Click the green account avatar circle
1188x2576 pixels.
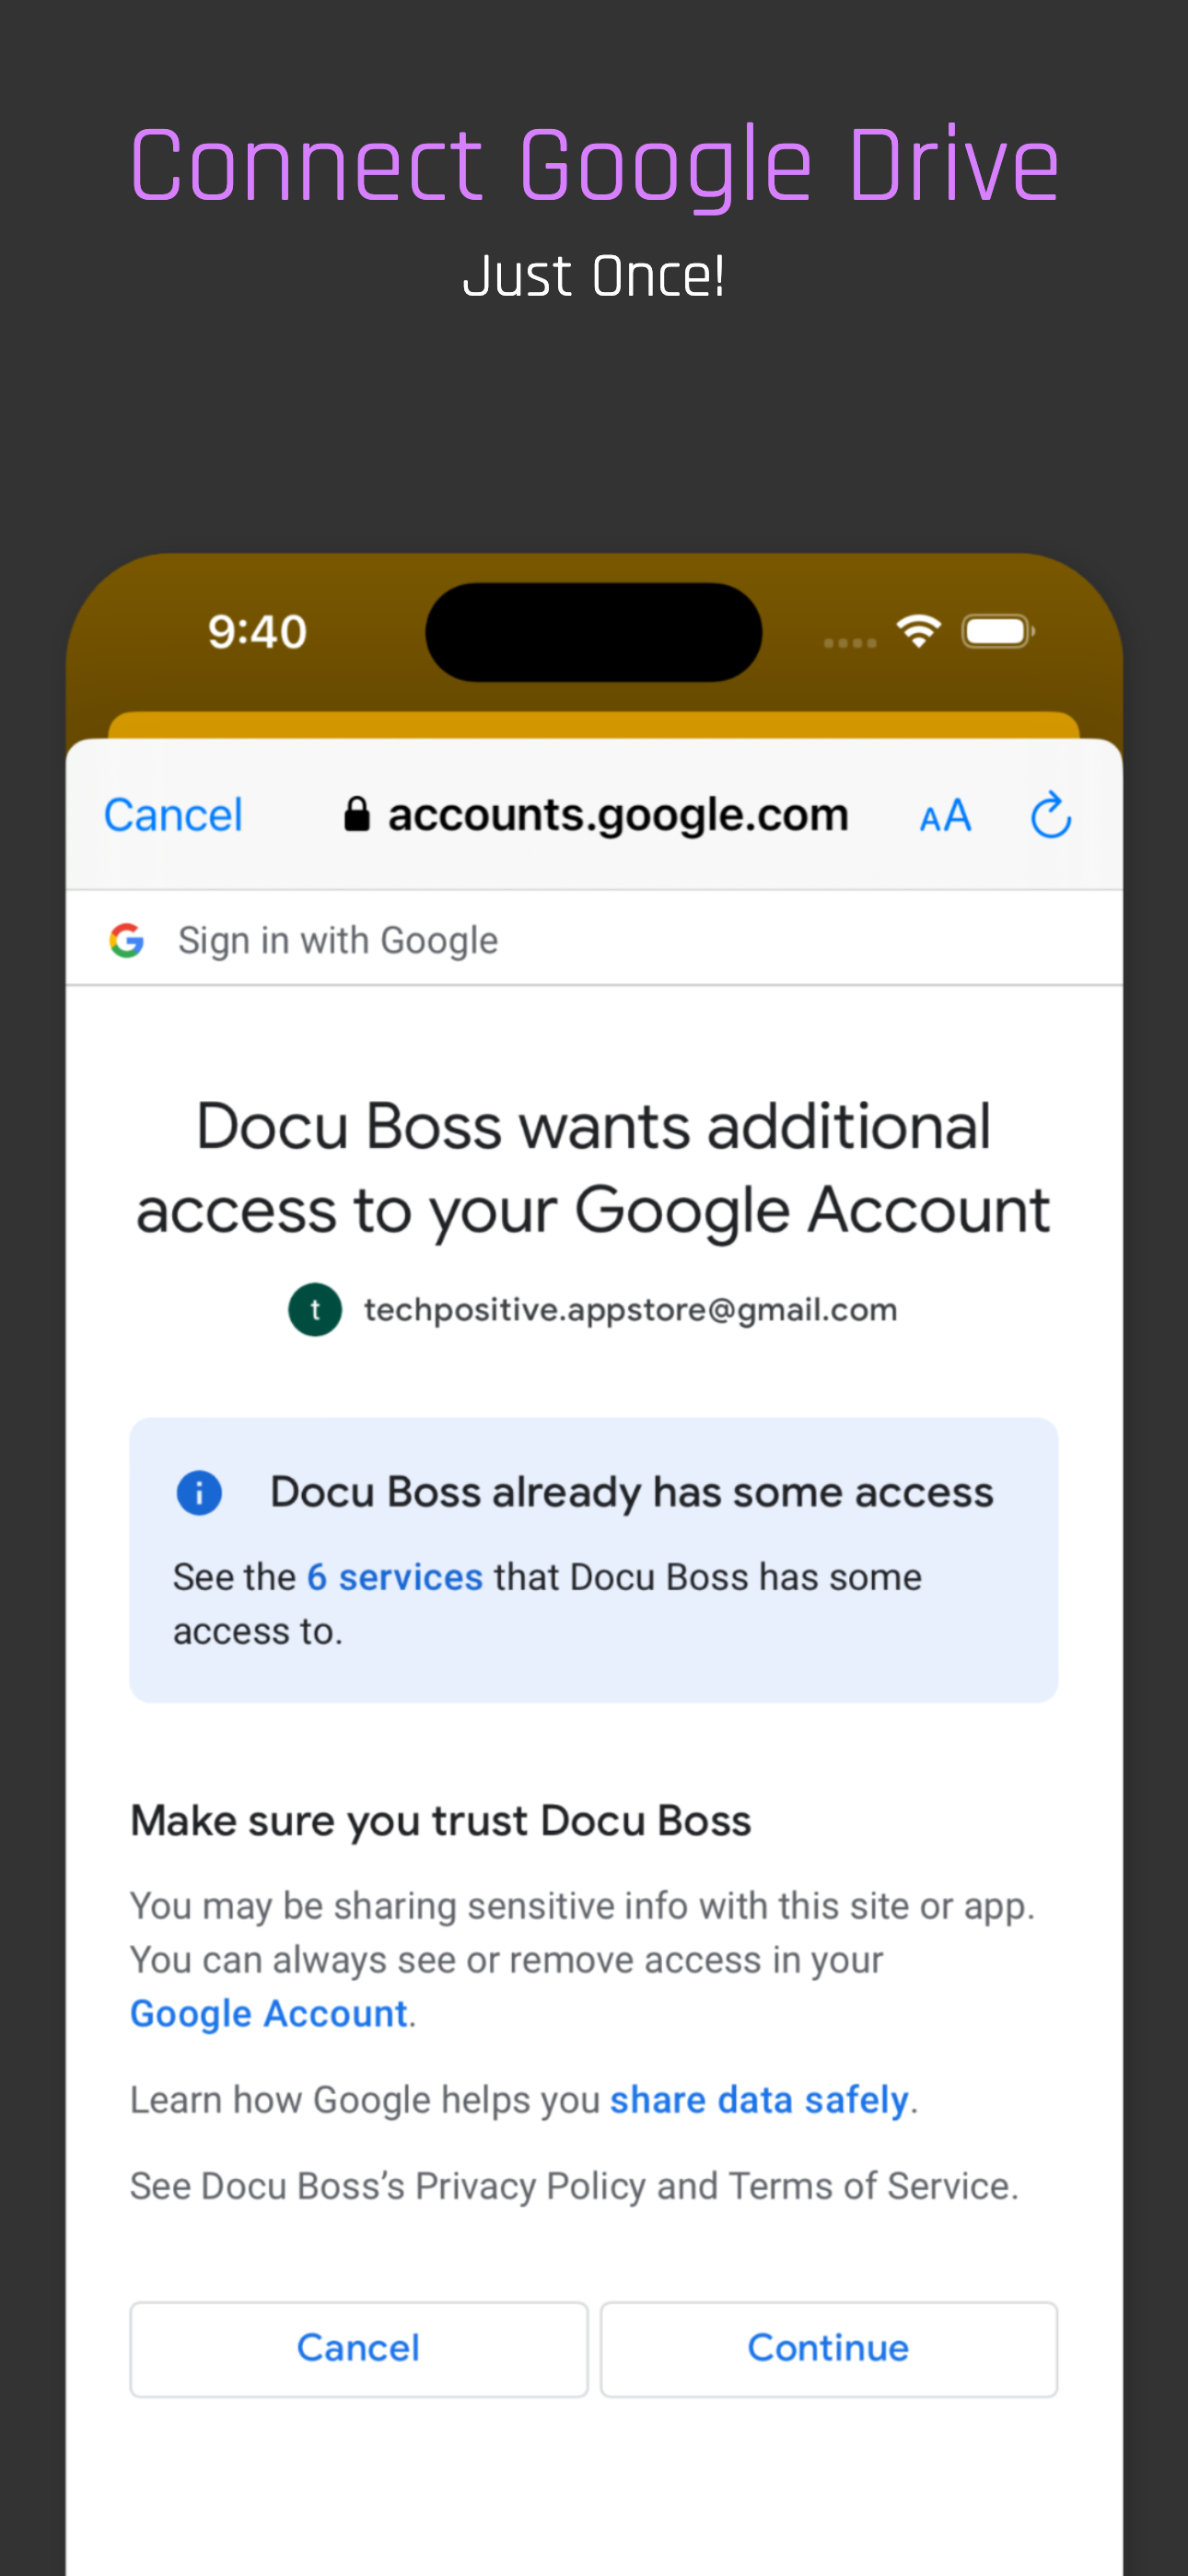[x=315, y=1309]
